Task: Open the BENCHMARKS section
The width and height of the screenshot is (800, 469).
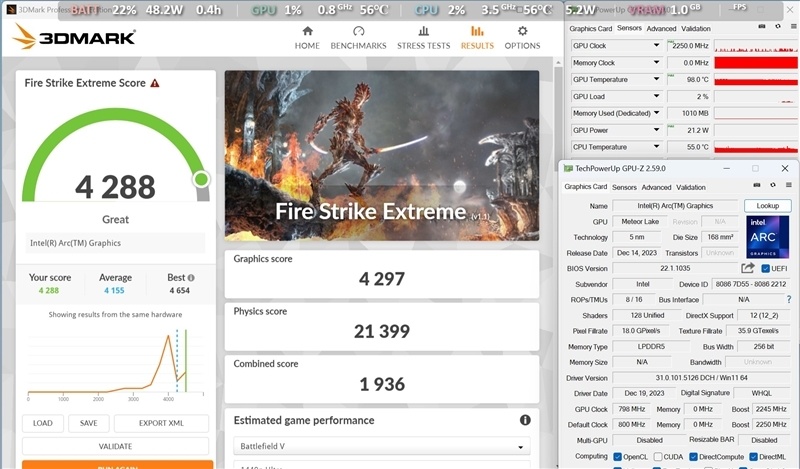Action: point(358,38)
